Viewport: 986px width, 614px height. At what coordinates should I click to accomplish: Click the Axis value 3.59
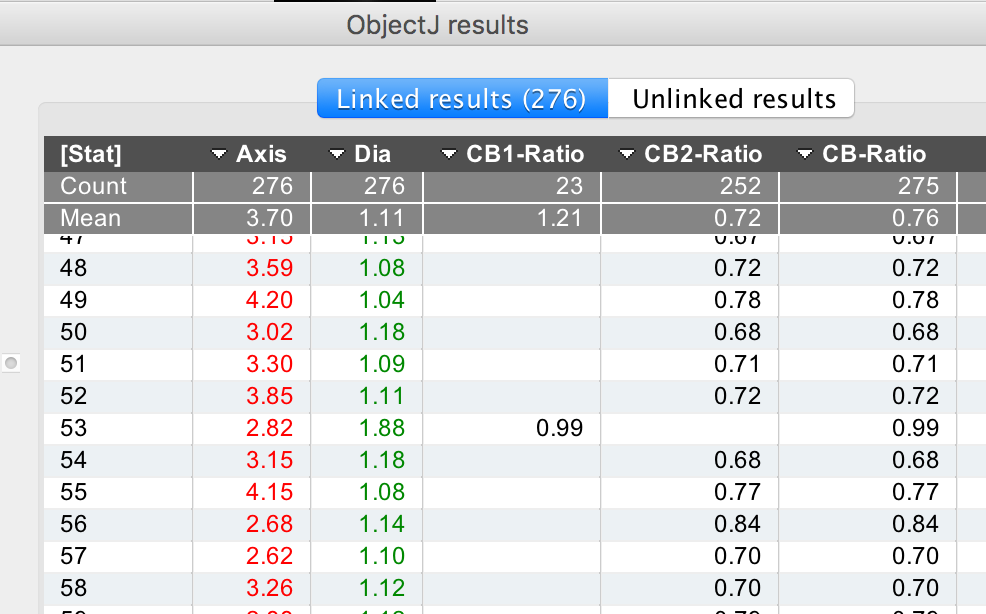269,268
